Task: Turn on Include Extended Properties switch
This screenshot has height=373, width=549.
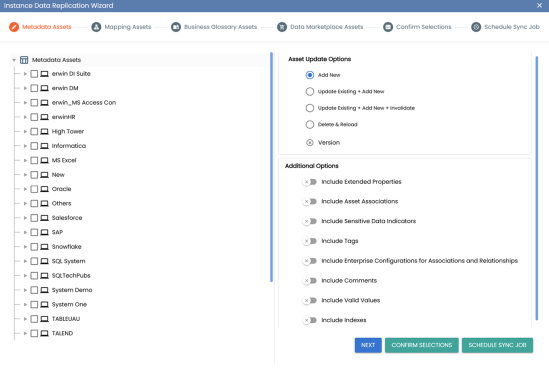Action: tap(310, 182)
